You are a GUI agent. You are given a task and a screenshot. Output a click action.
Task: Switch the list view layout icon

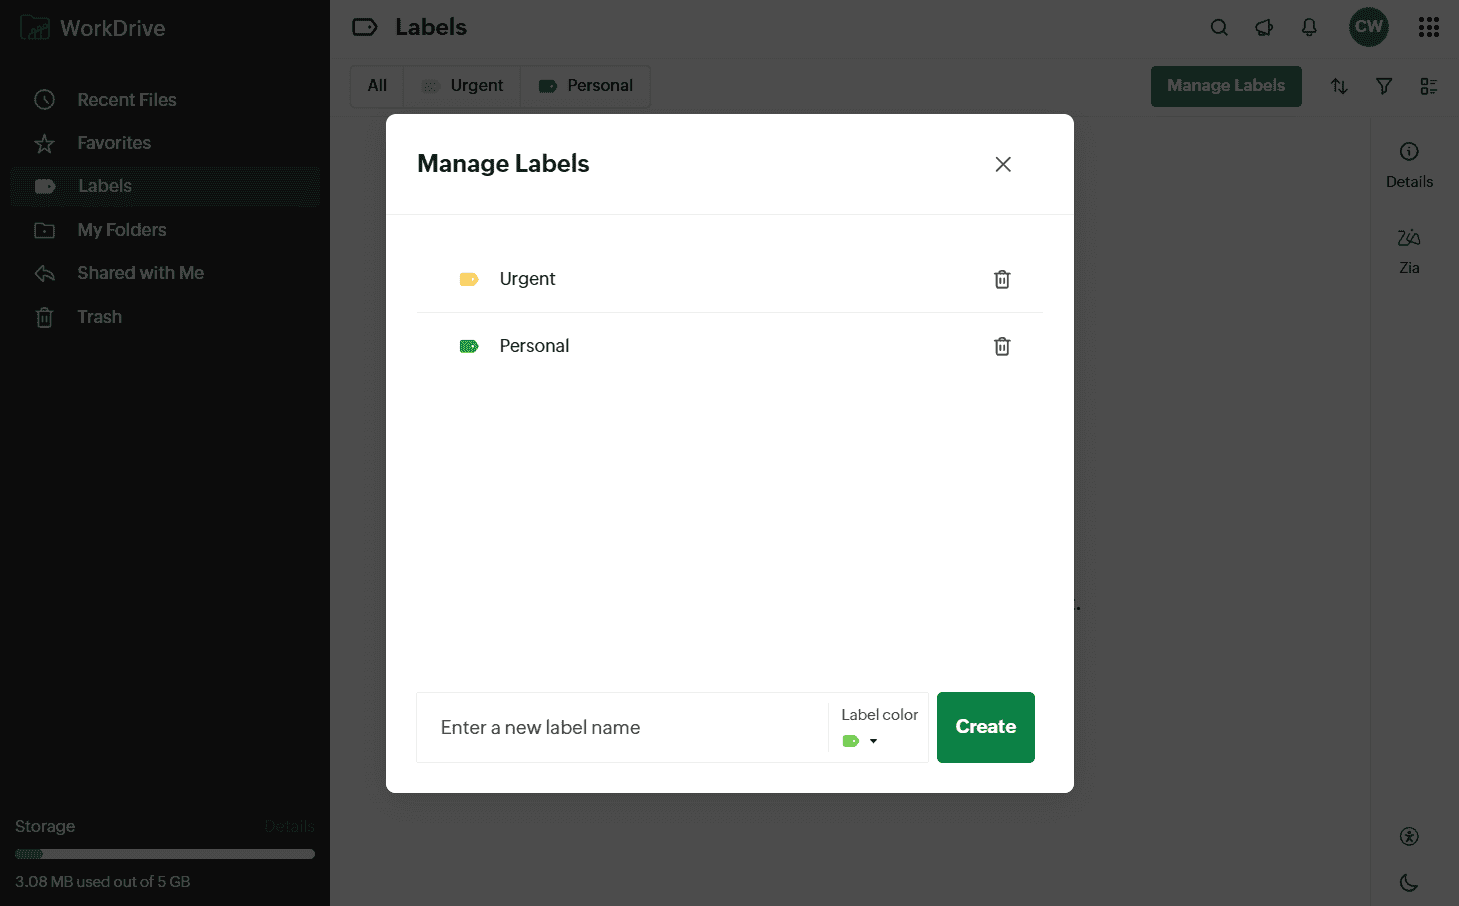coord(1429,87)
